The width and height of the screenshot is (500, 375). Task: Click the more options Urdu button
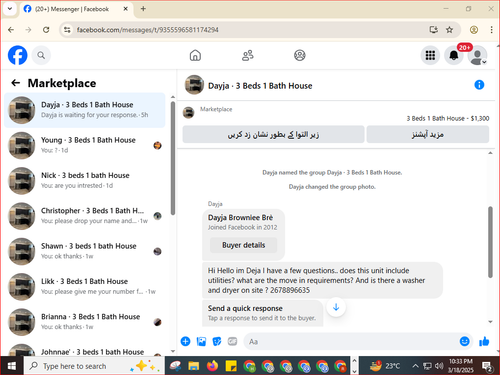[428, 134]
